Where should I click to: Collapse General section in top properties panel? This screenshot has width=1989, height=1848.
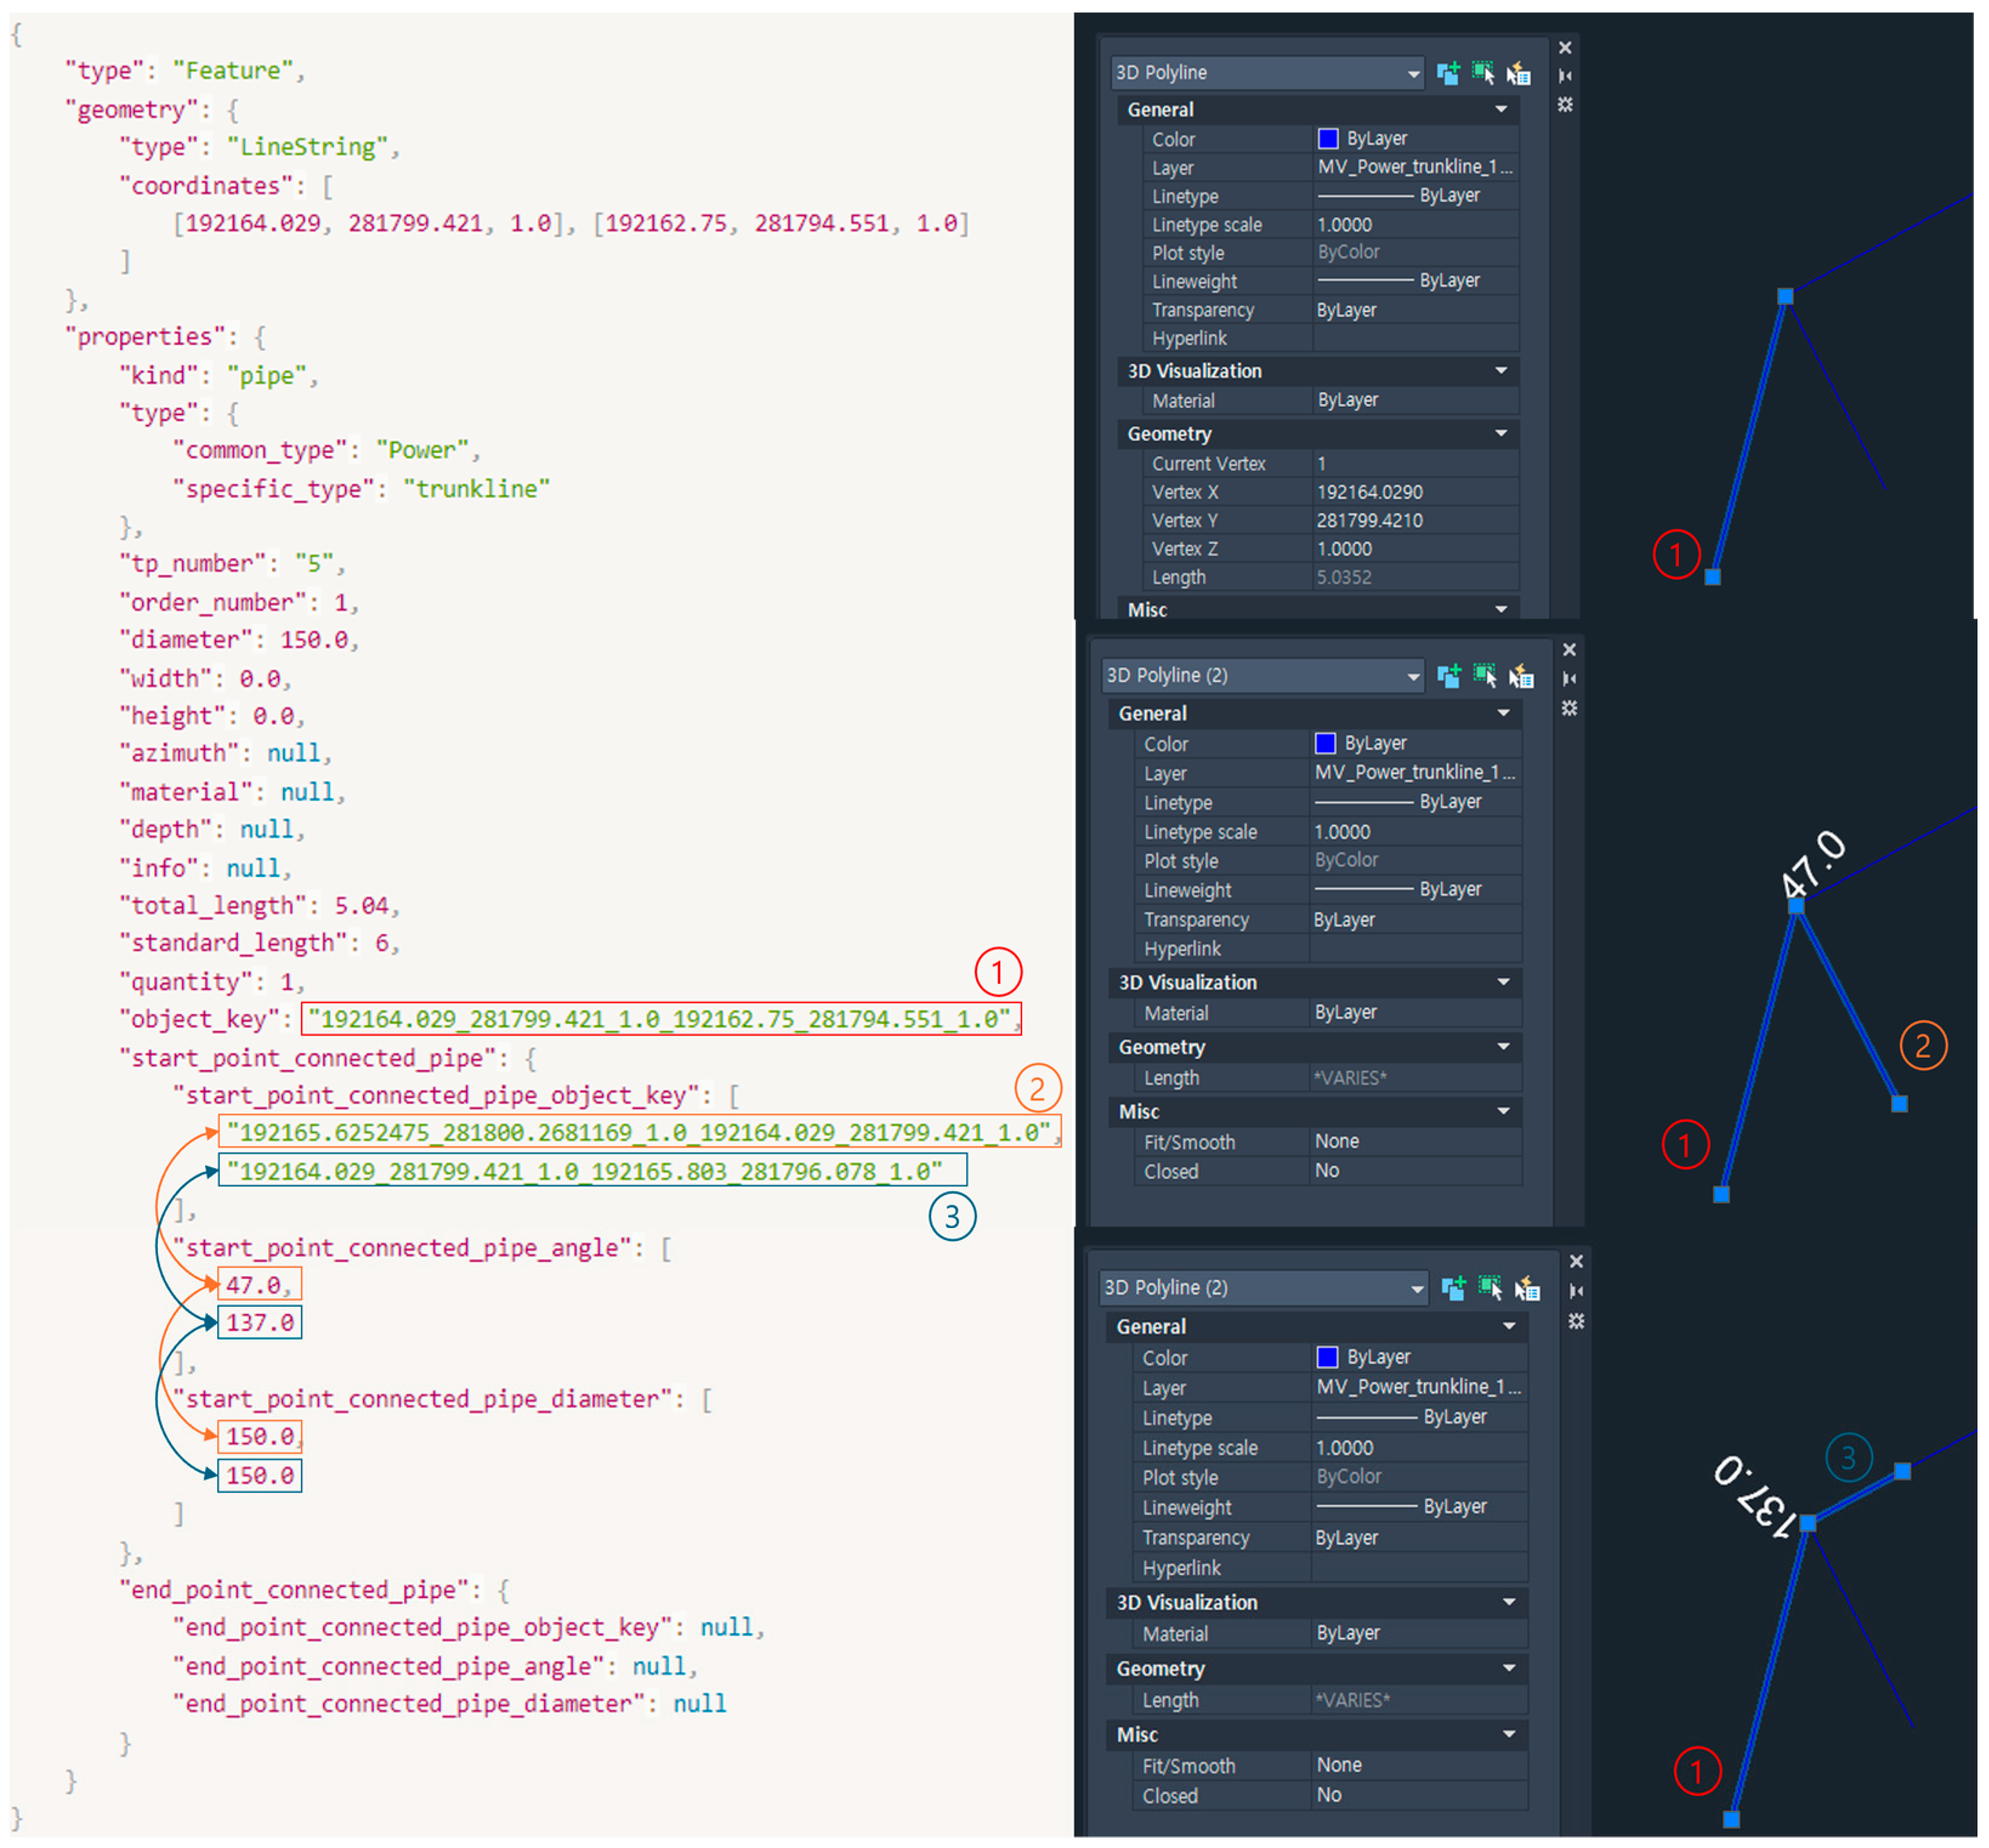click(1501, 110)
